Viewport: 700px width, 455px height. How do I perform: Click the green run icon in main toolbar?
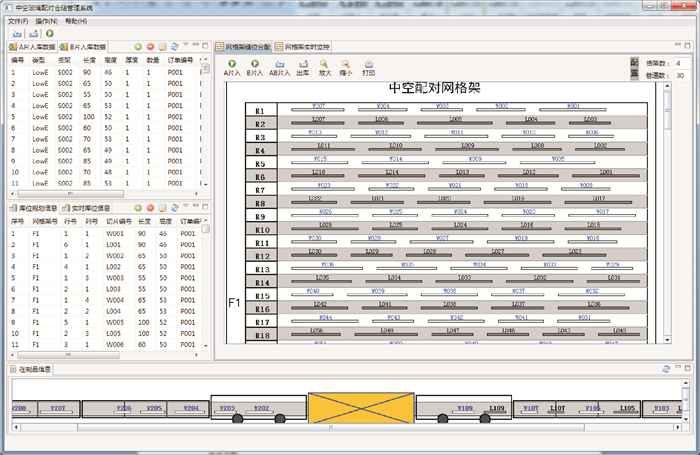49,33
